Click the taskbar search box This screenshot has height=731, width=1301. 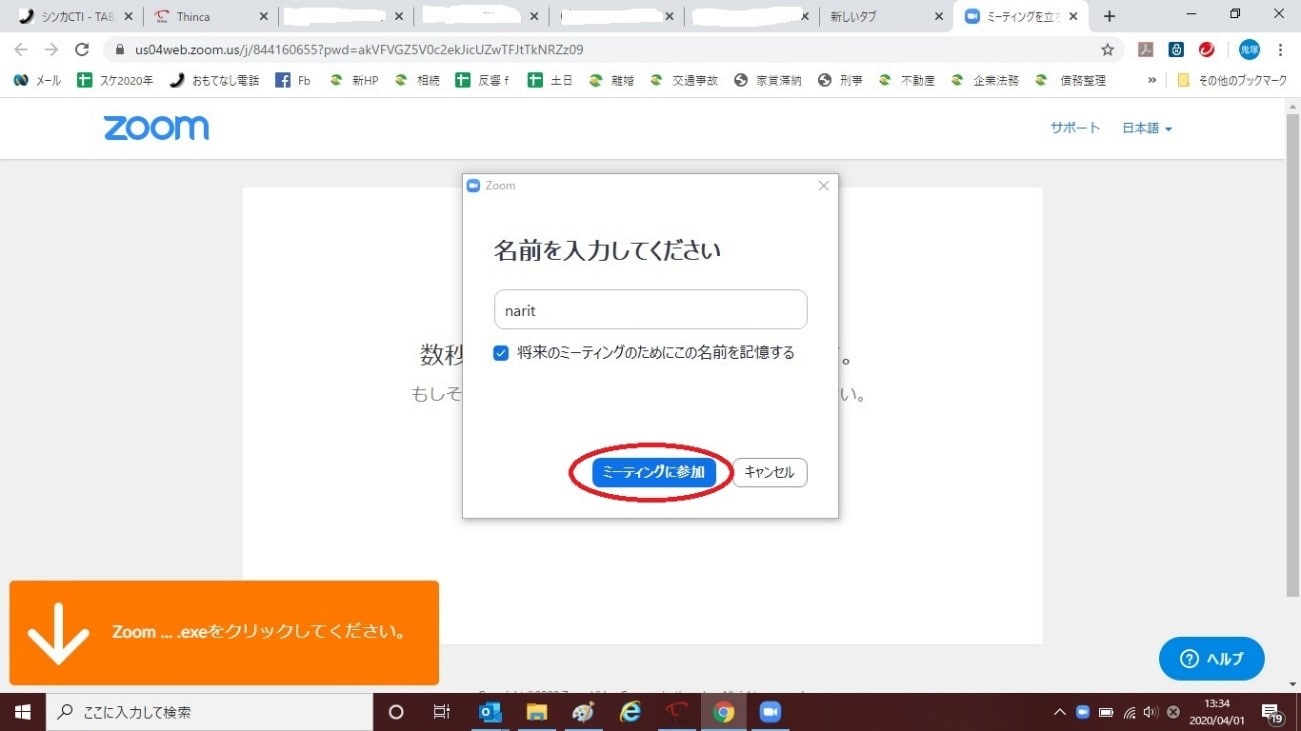tap(209, 712)
